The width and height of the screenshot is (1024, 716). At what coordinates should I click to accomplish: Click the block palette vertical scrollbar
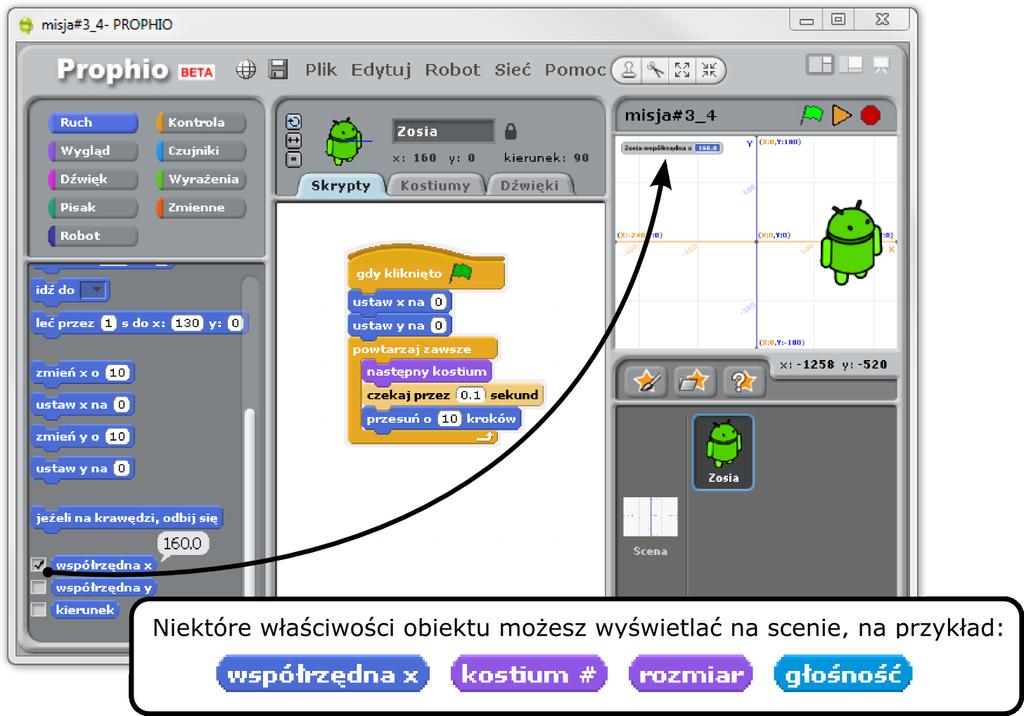coord(248,503)
